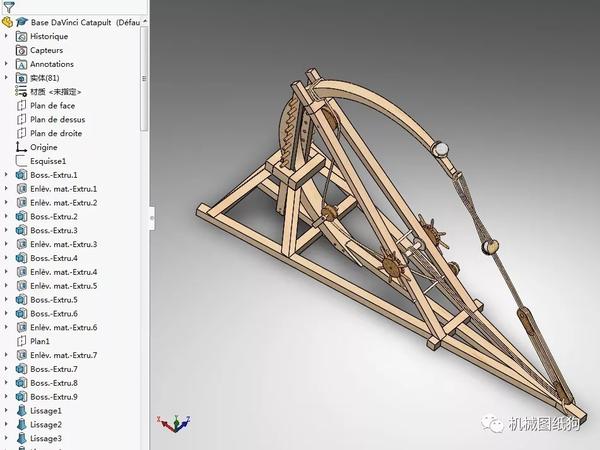600x450 pixels.
Task: Click the Esquisse1 sketch icon
Action: point(21,161)
